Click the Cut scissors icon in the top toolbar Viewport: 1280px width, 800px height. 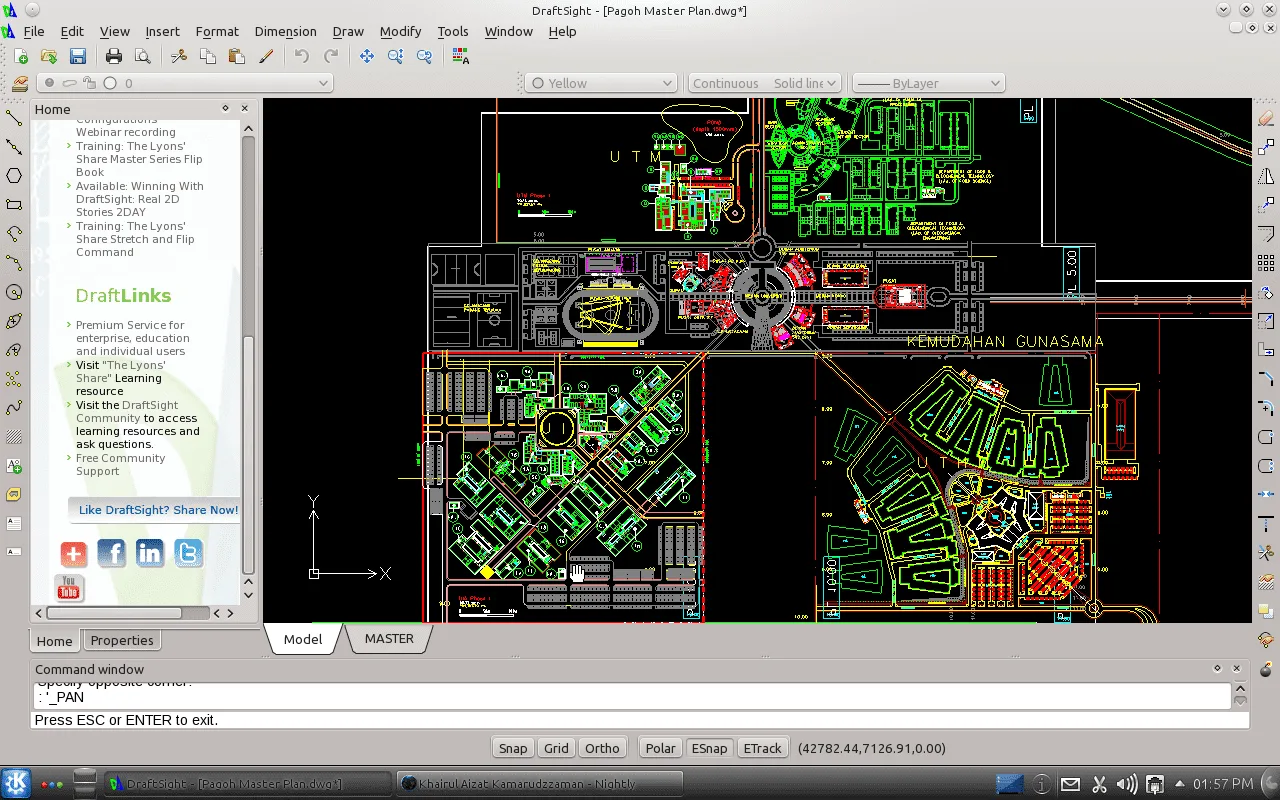click(179, 57)
